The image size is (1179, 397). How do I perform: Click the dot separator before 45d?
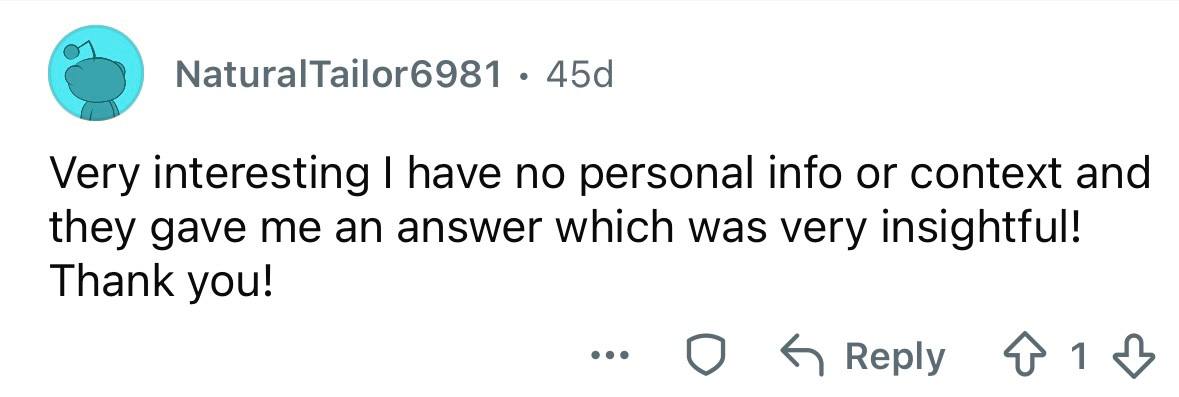coord(525,74)
